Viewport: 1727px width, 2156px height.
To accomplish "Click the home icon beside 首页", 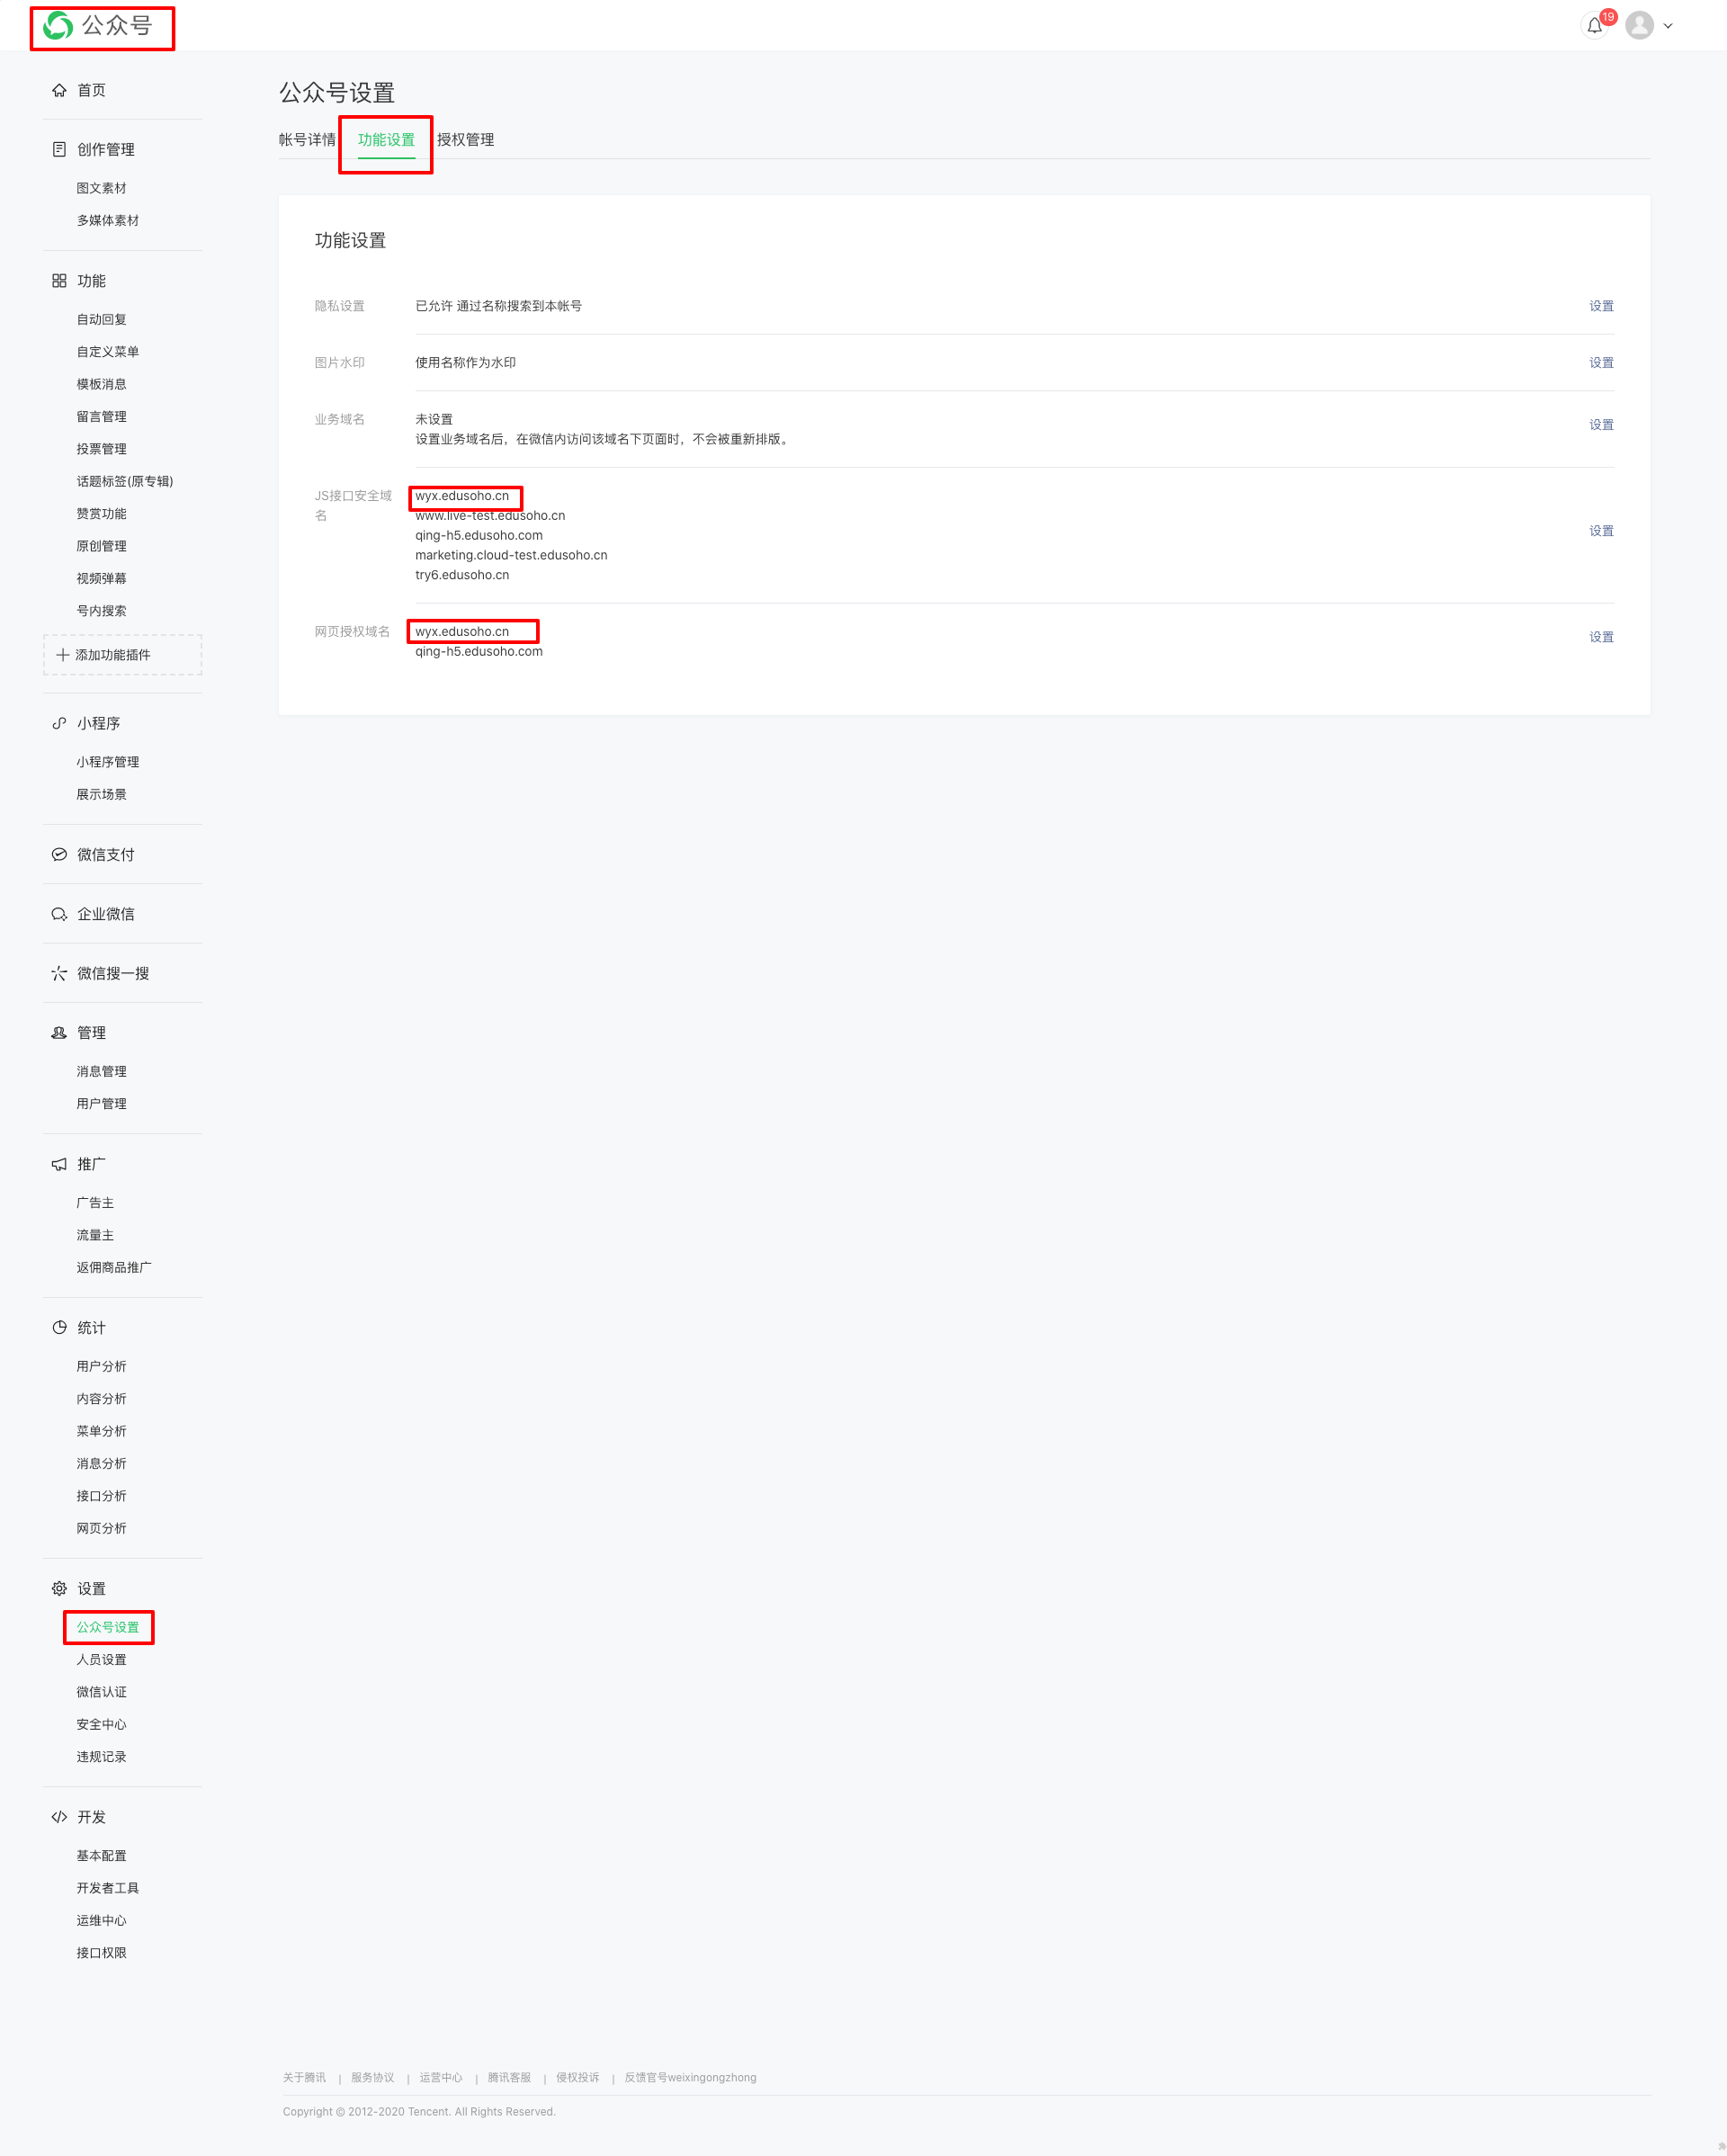I will [x=59, y=90].
